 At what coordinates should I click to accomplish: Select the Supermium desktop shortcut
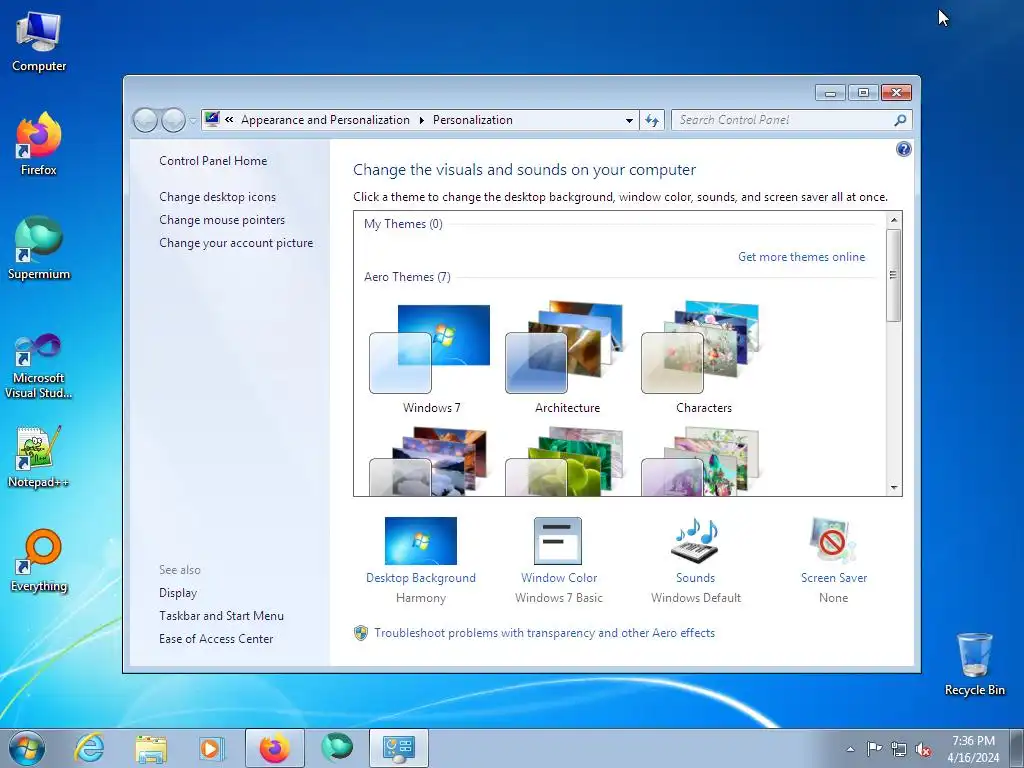(x=39, y=249)
